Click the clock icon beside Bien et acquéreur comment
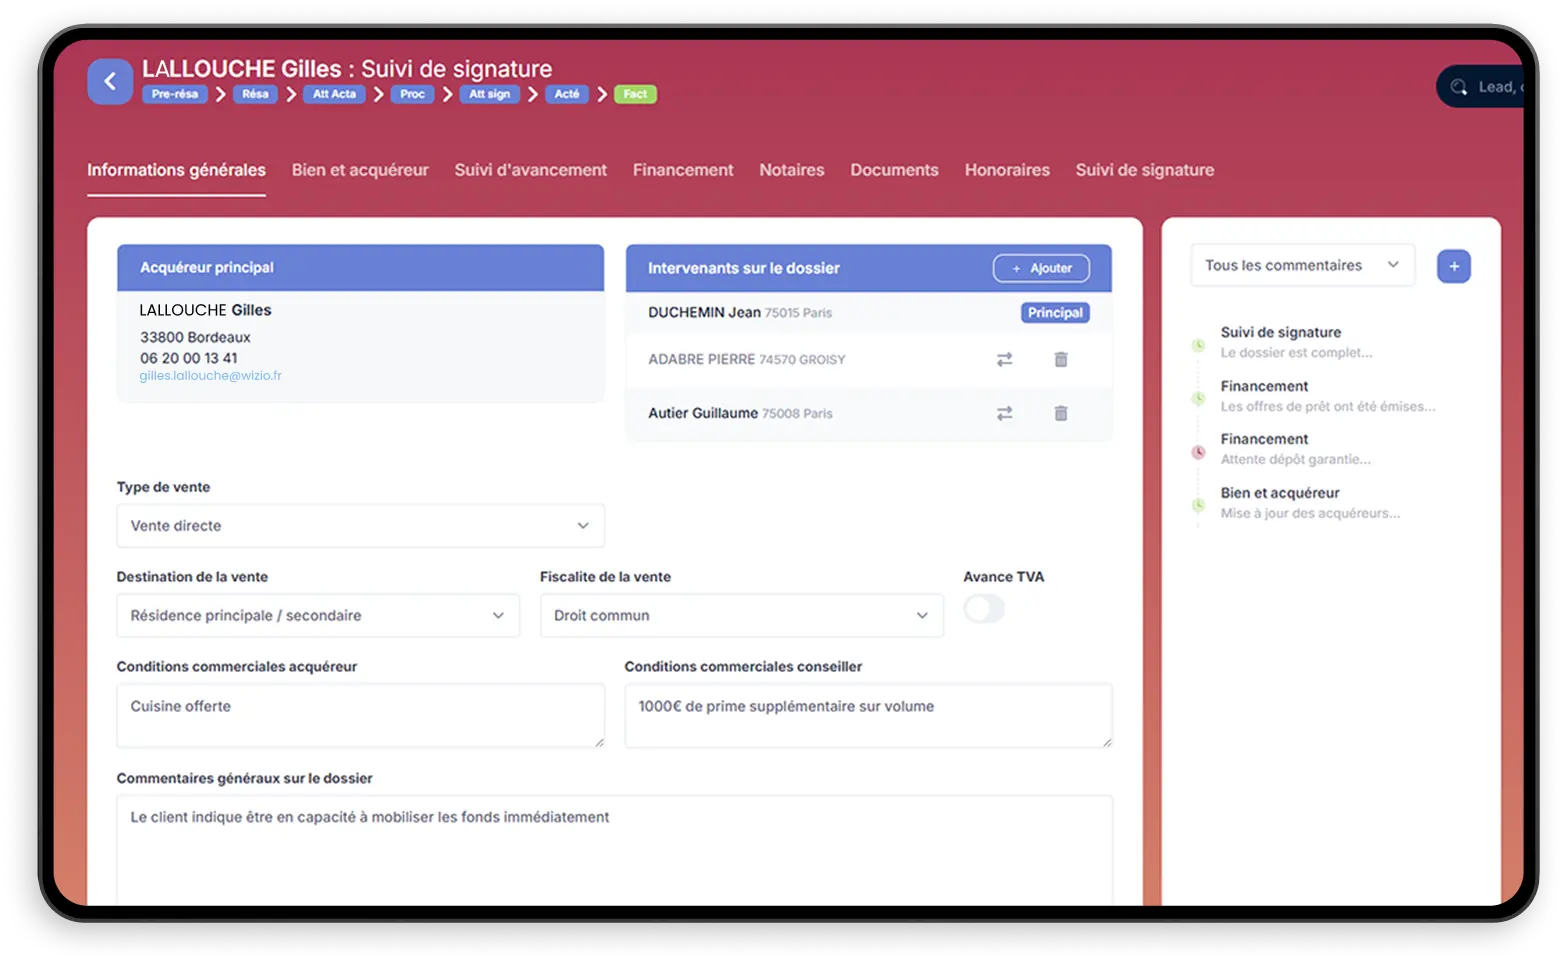Screen dimensions: 1565x963 coord(1198,505)
